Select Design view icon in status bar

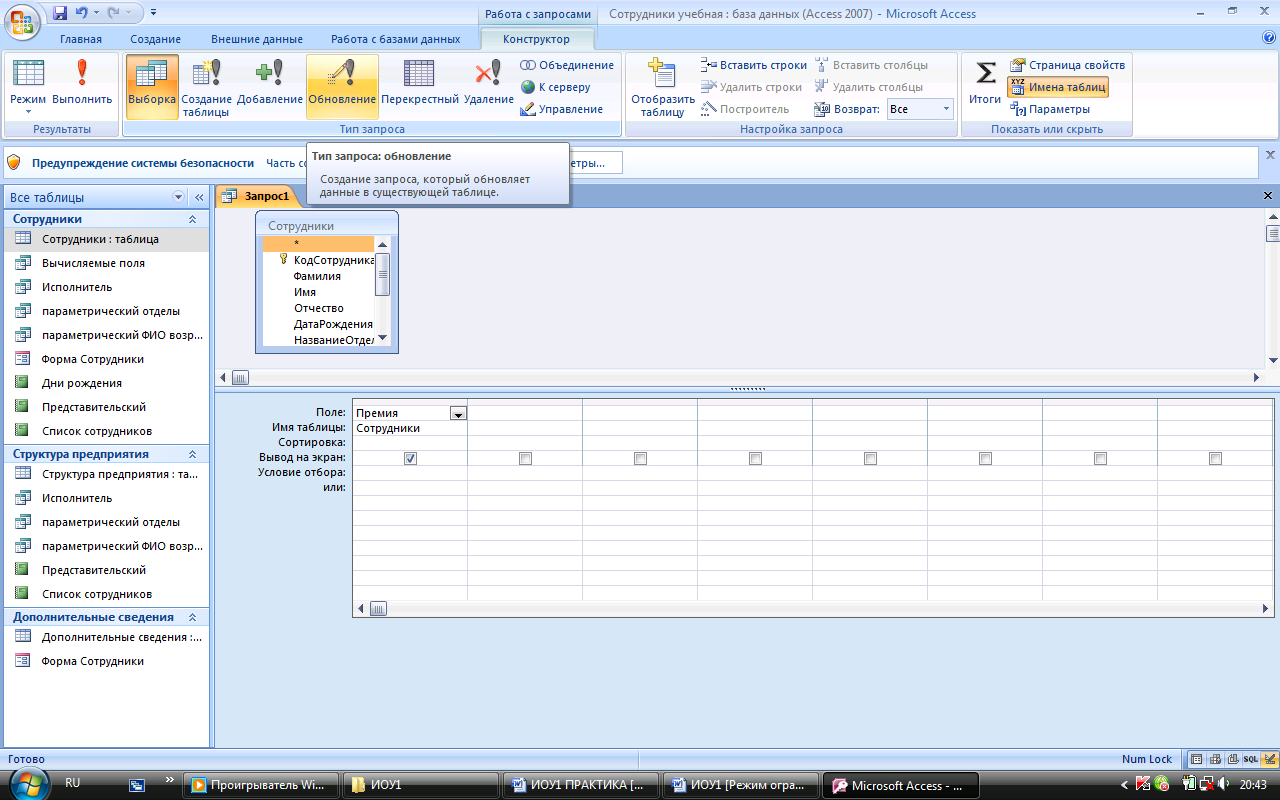1270,760
